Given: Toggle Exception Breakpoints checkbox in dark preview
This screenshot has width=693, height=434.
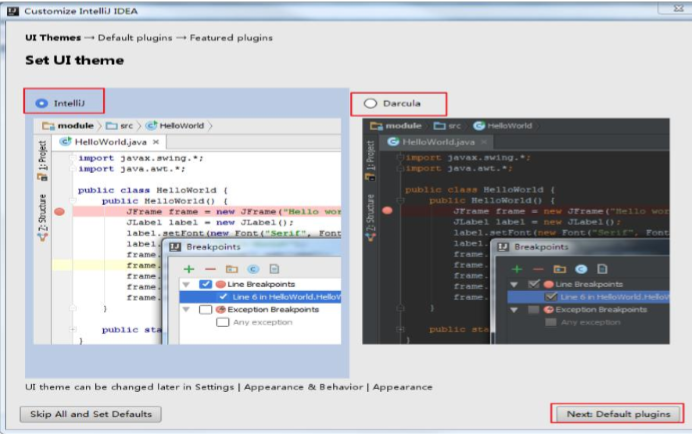Looking at the screenshot, I should click(x=534, y=309).
